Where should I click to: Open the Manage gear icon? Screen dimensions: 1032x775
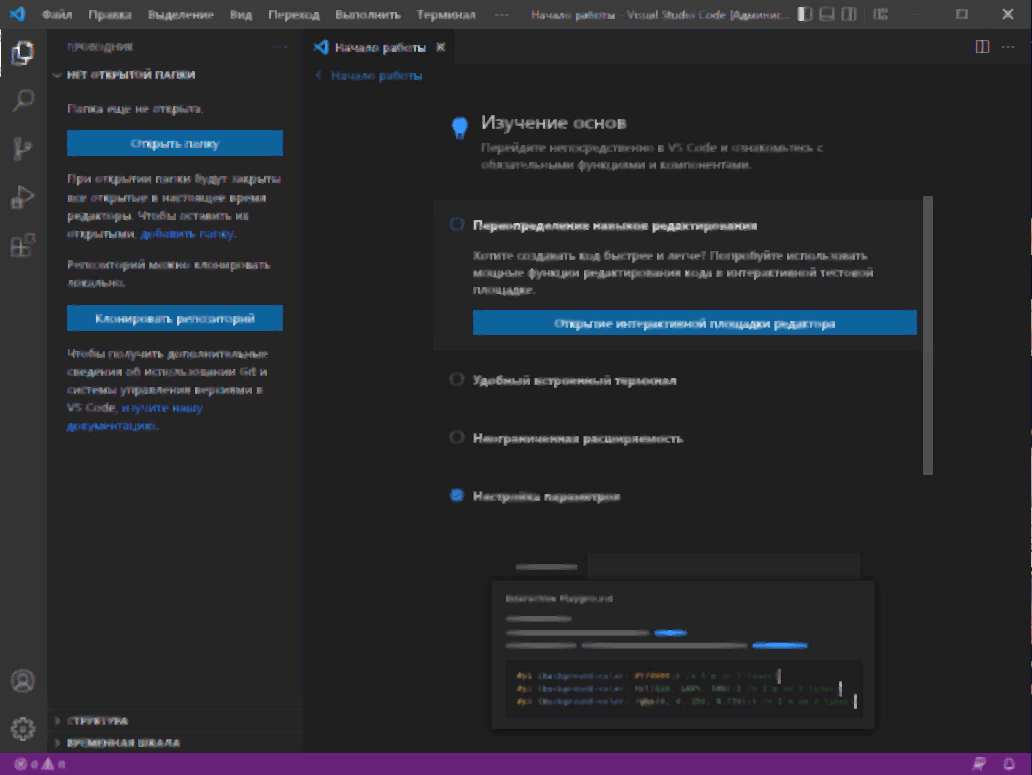point(23,728)
